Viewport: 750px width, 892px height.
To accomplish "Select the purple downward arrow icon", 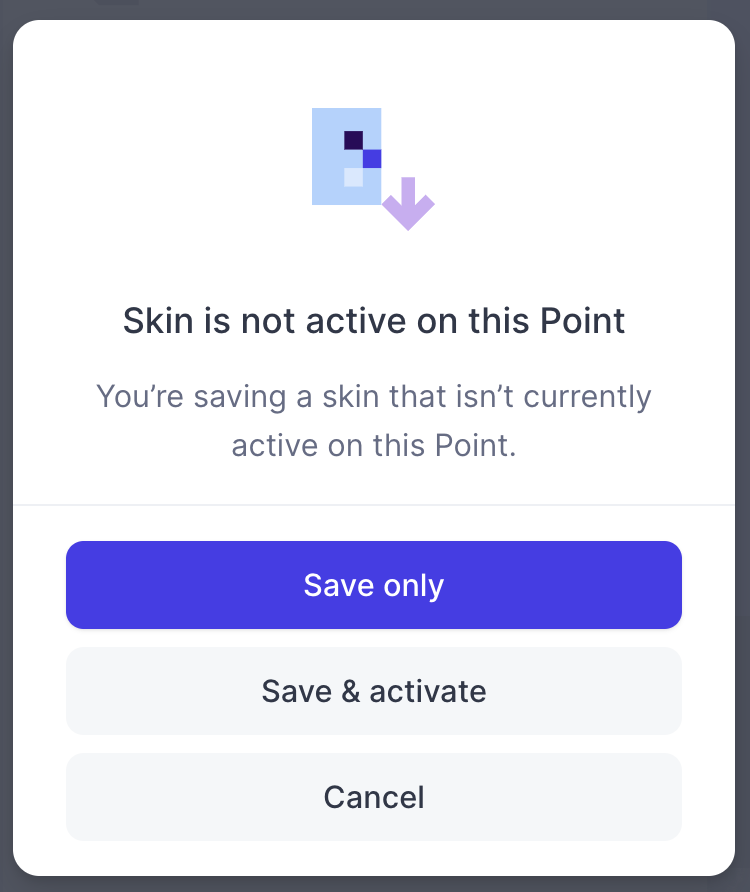I will pos(407,205).
